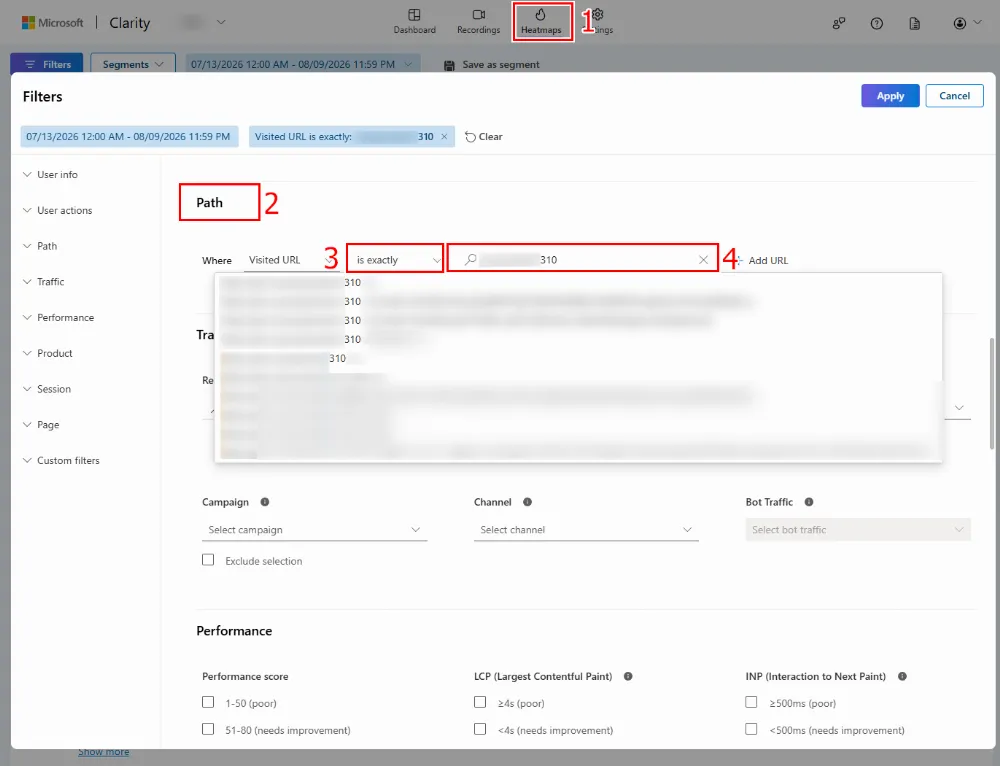Open the help question mark icon
Screen dimensions: 1000x766
(x=877, y=23)
